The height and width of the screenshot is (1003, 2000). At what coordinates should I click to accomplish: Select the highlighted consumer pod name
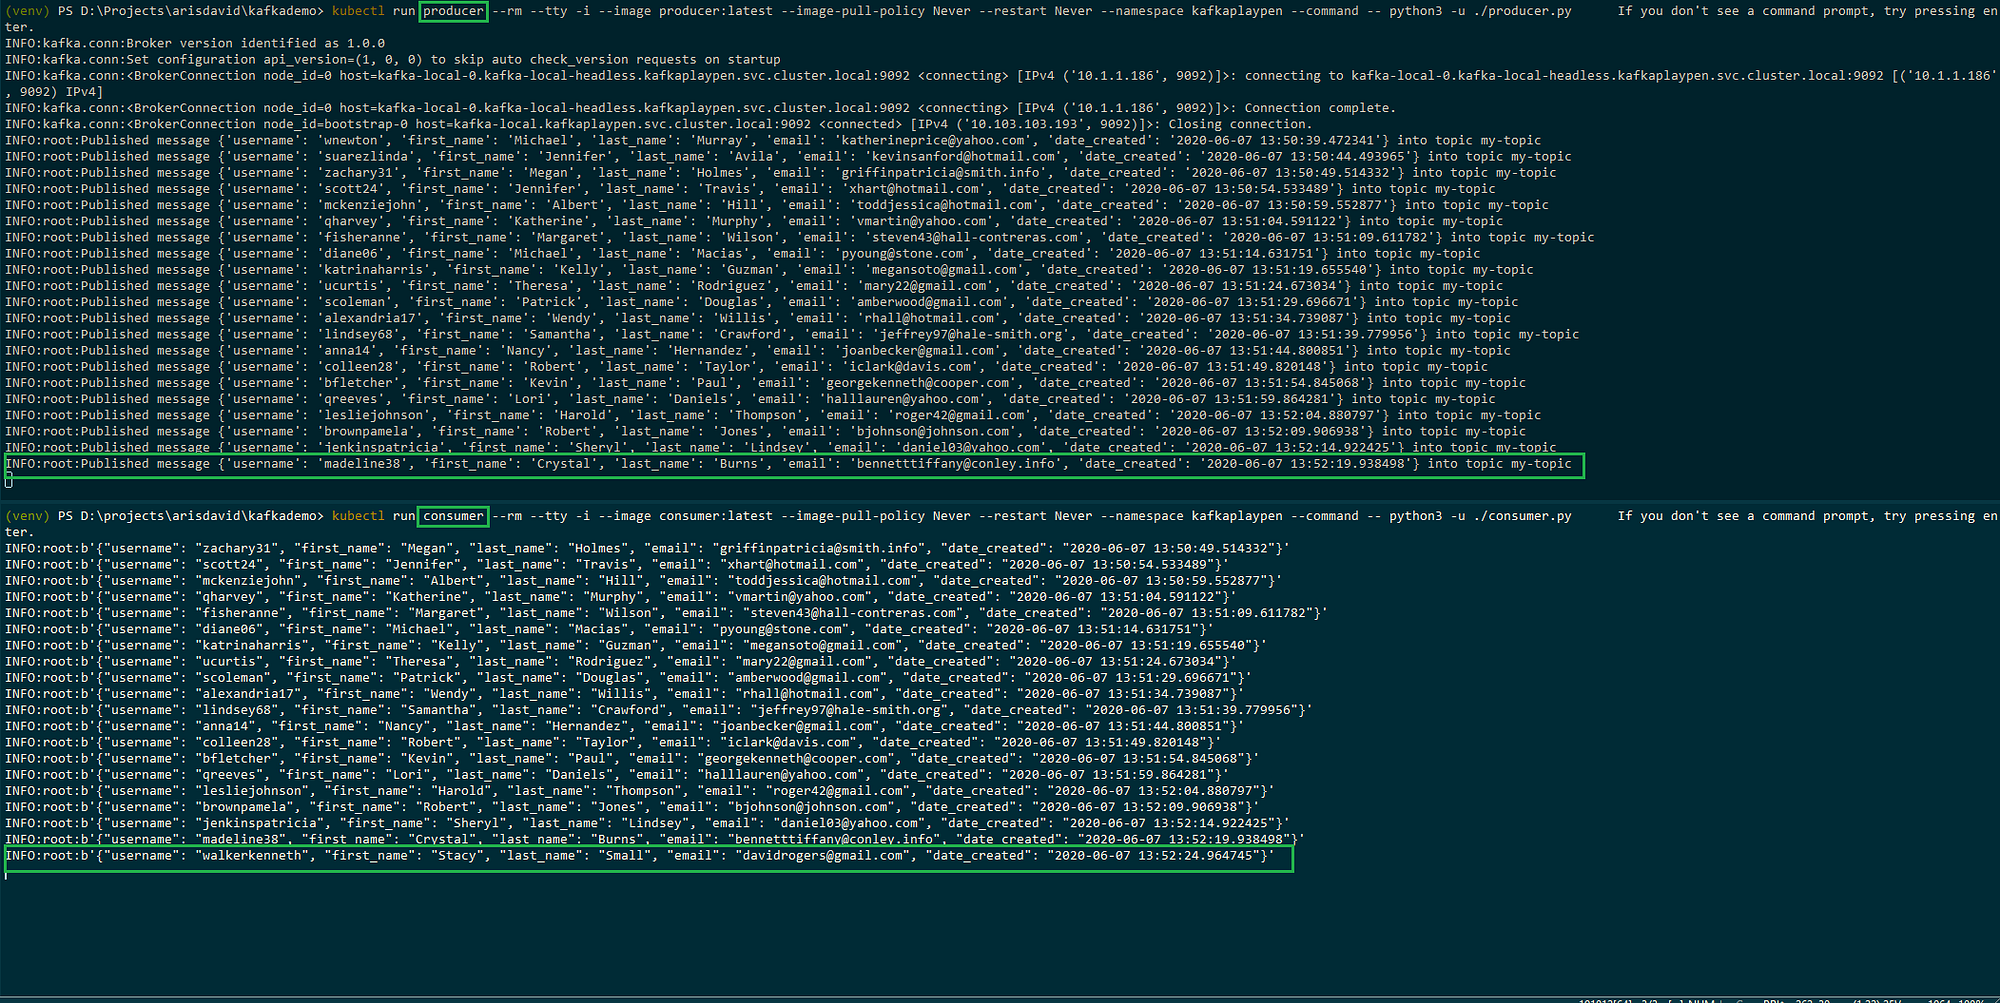click(452, 516)
